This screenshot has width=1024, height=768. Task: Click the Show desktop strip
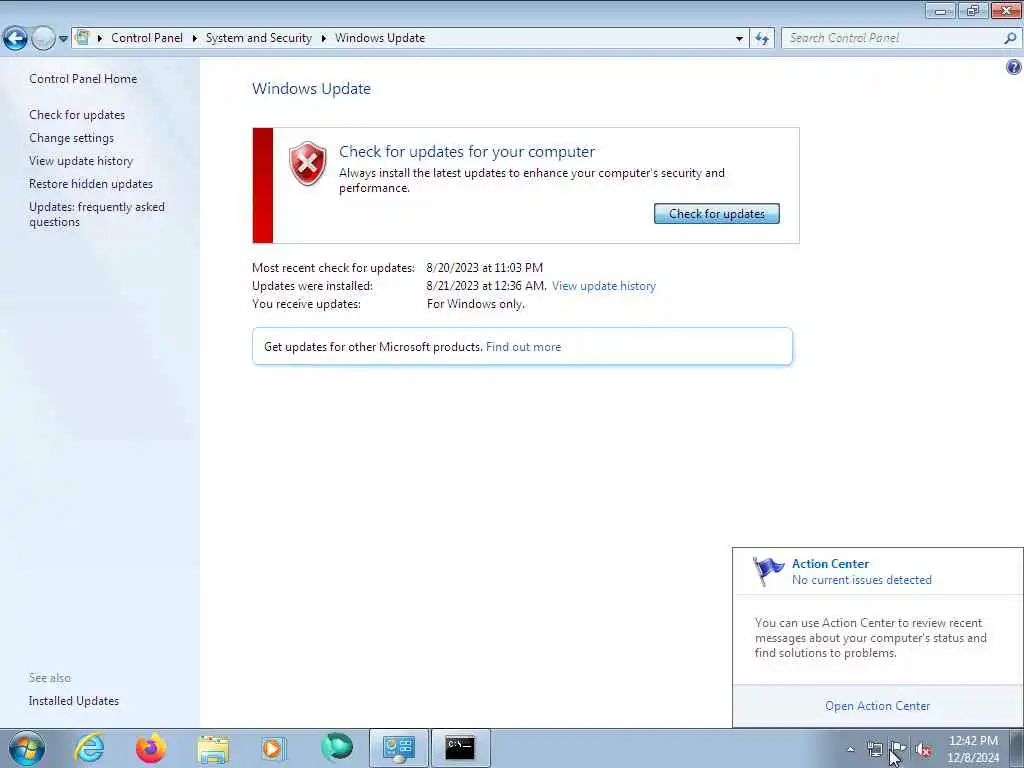[1017, 748]
